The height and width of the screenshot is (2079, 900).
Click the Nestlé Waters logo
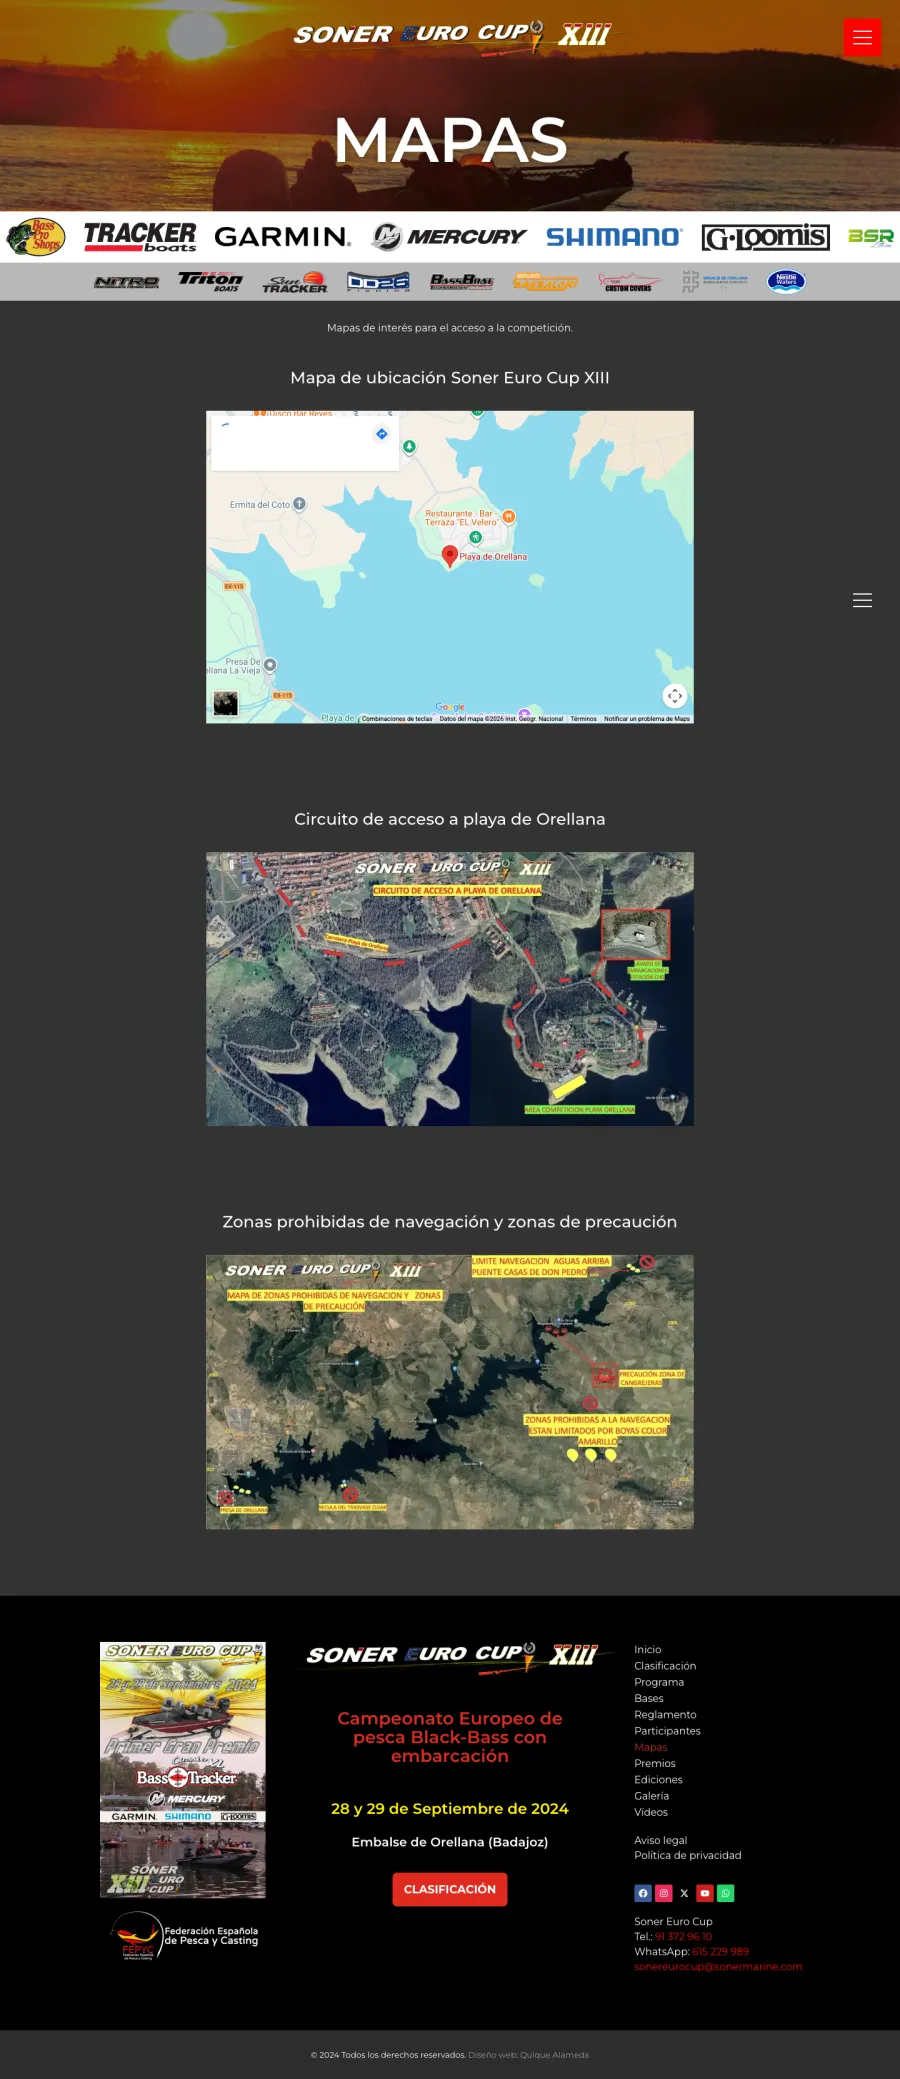[x=786, y=281]
